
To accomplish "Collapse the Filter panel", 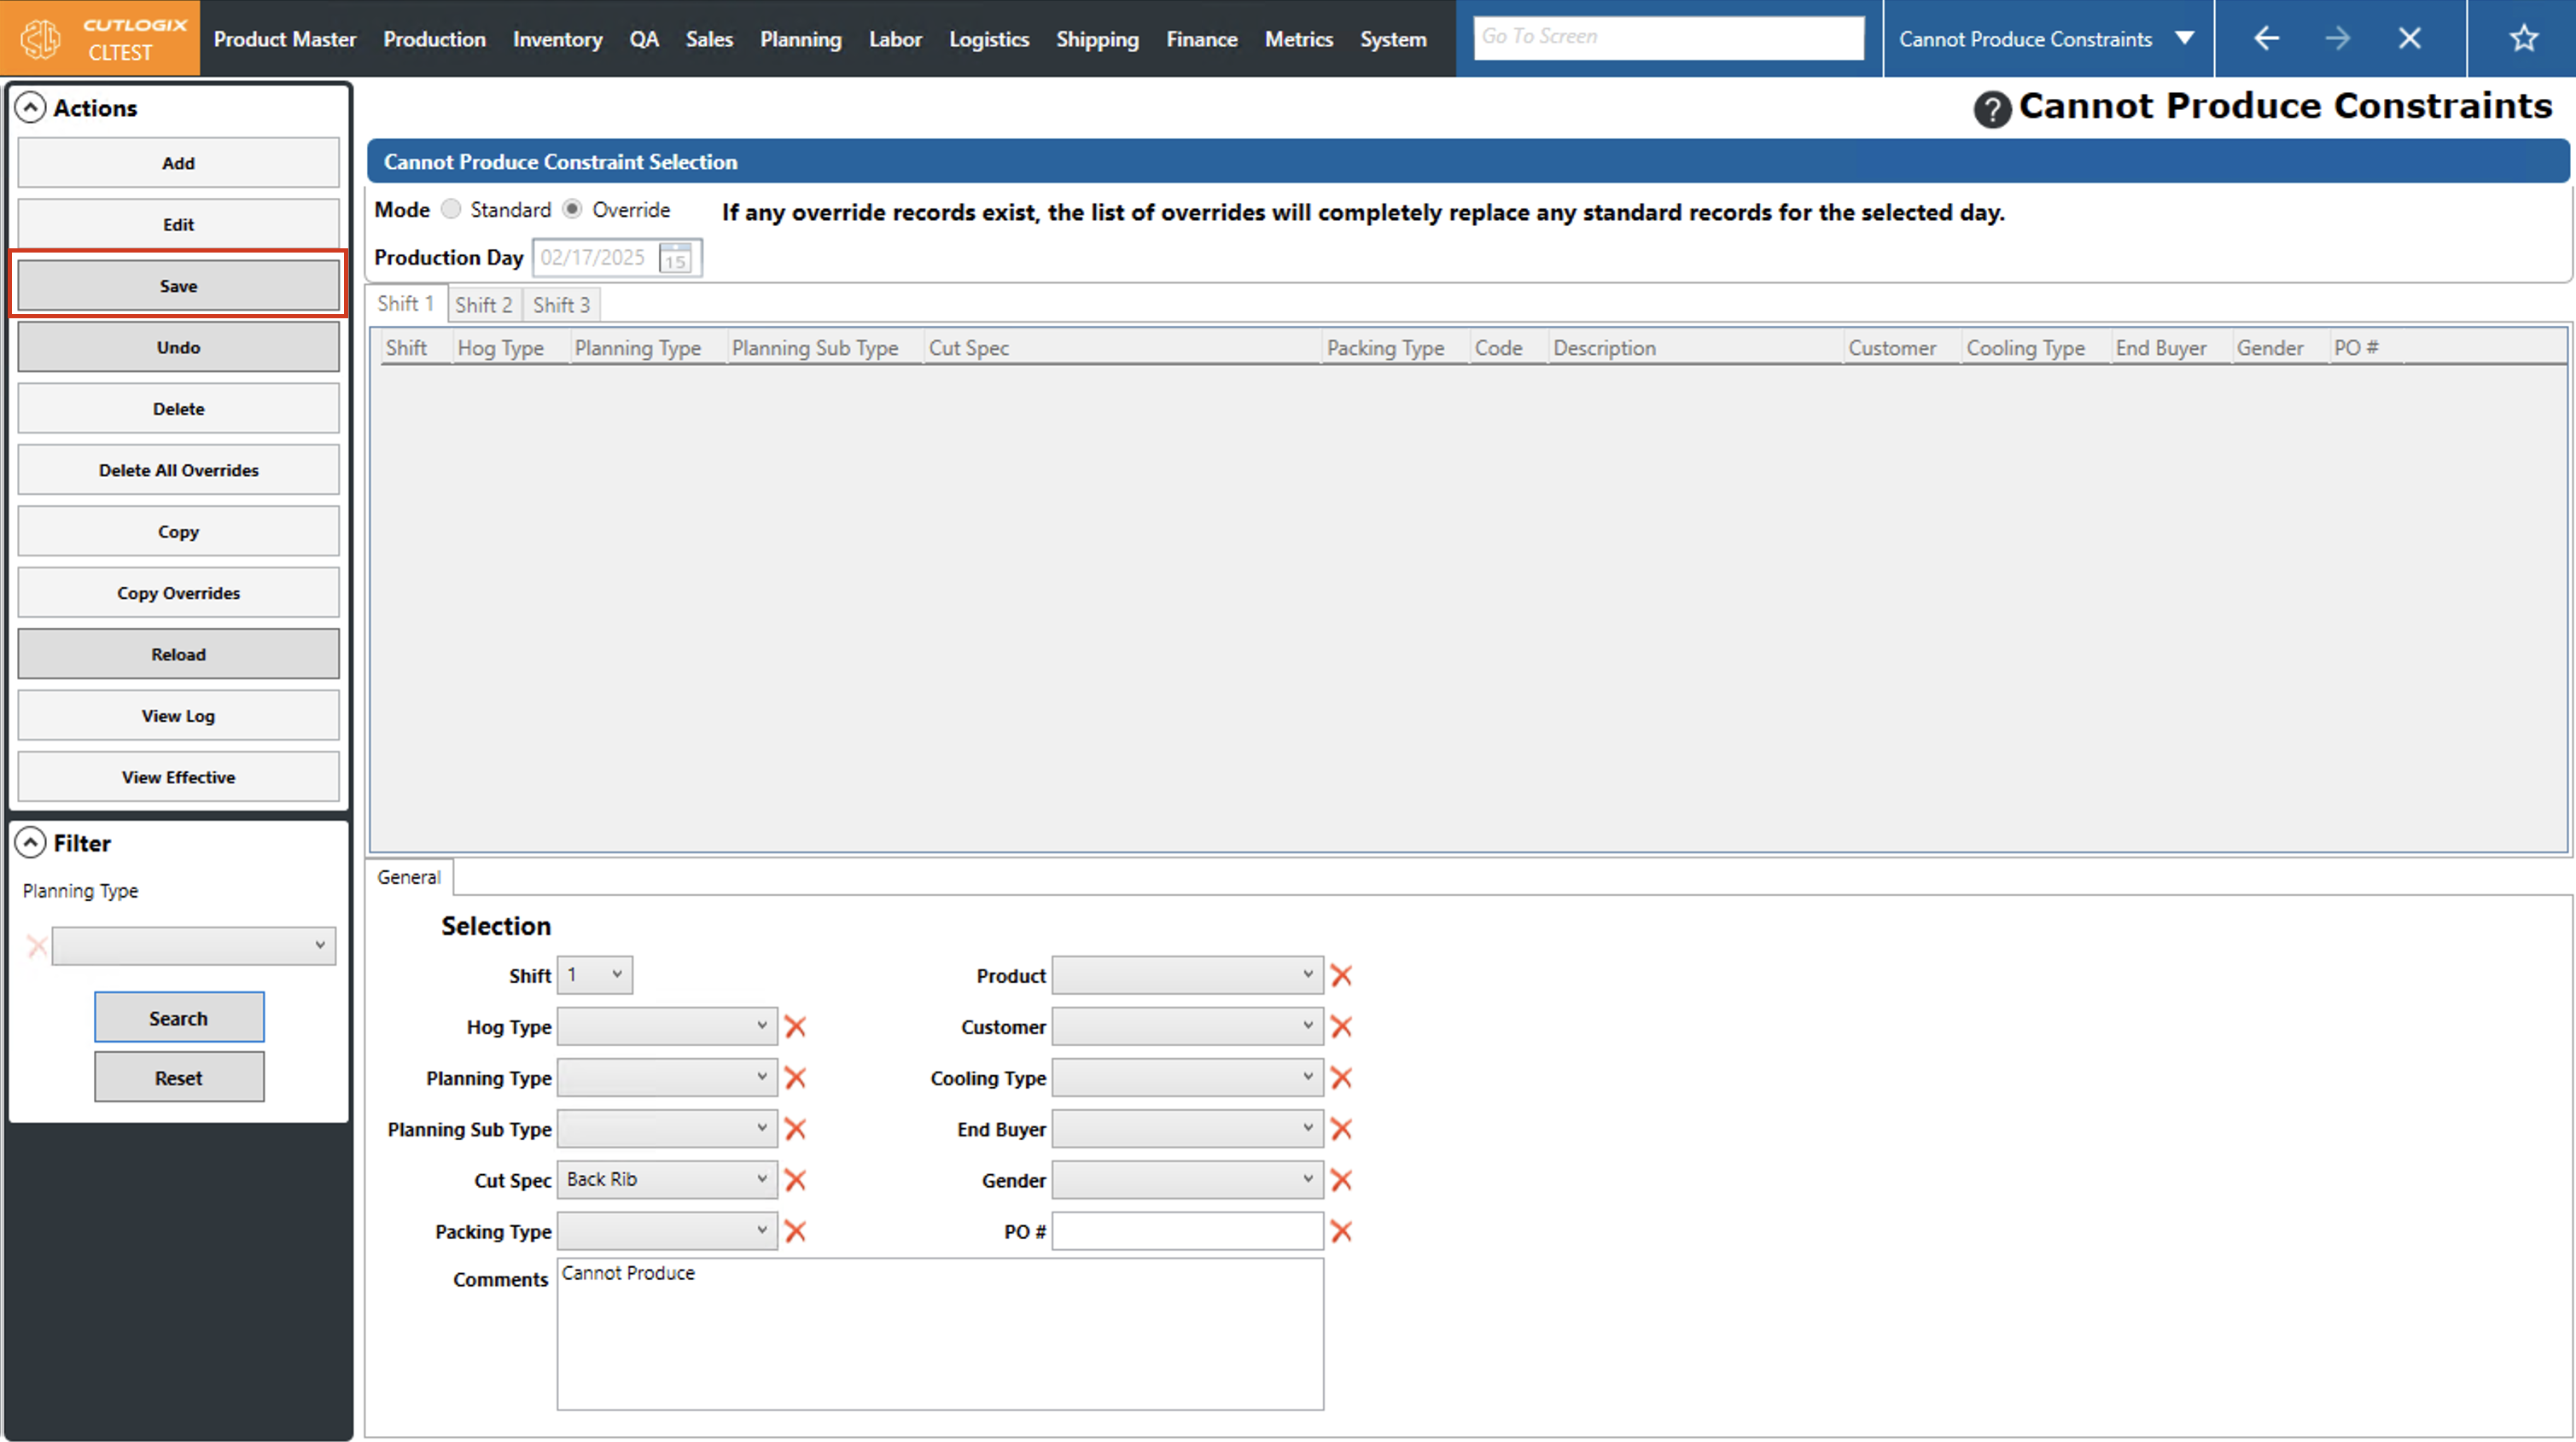I will [x=31, y=843].
